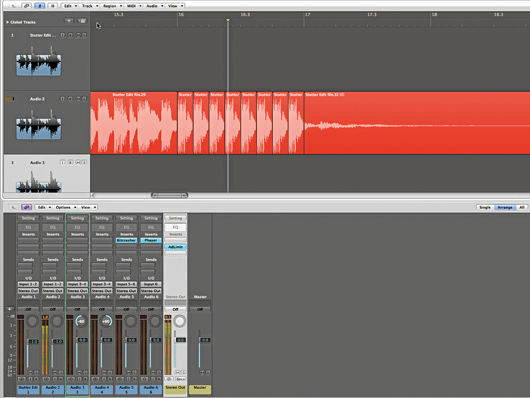Toggle input monitoring on Audio 3 track
This screenshot has height=398, width=530.
(x=63, y=163)
